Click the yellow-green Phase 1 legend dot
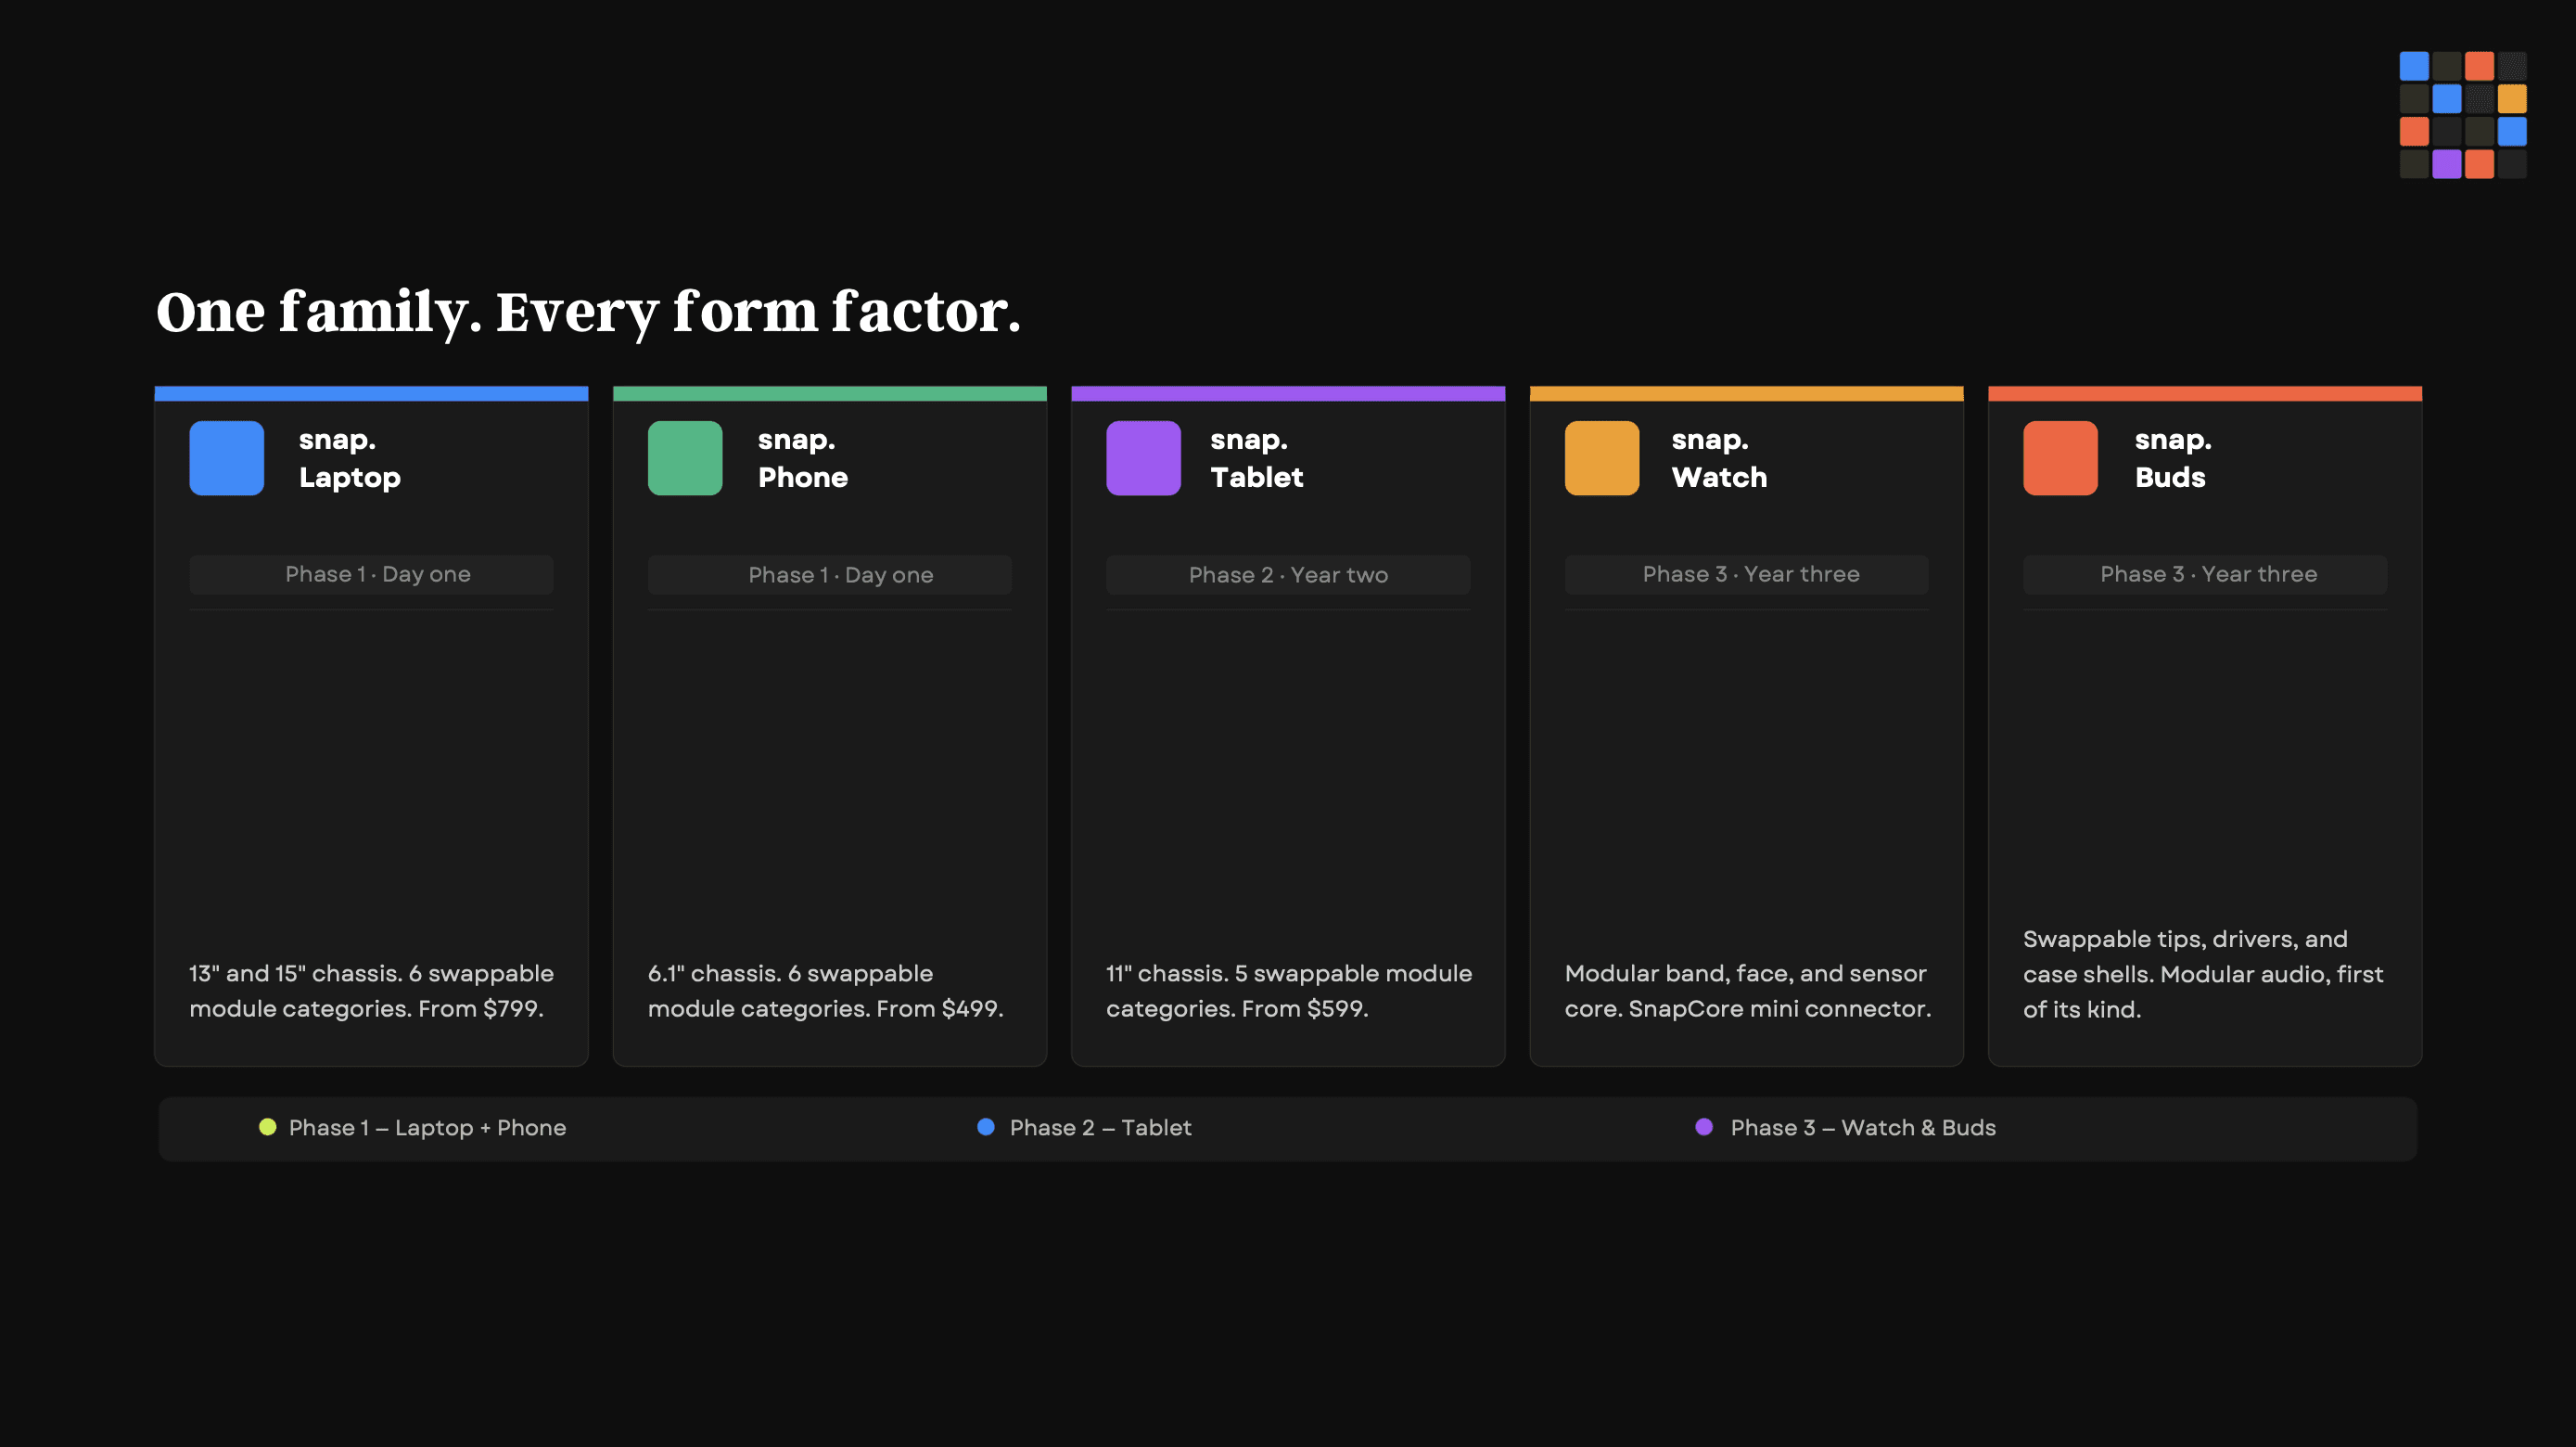The image size is (2576, 1447). tap(267, 1127)
